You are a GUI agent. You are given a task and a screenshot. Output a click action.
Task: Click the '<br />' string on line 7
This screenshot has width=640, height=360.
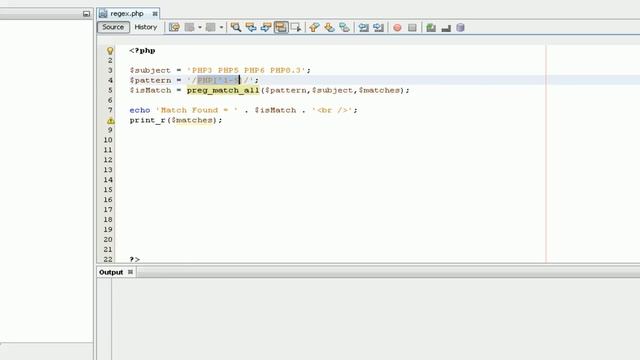coord(332,110)
